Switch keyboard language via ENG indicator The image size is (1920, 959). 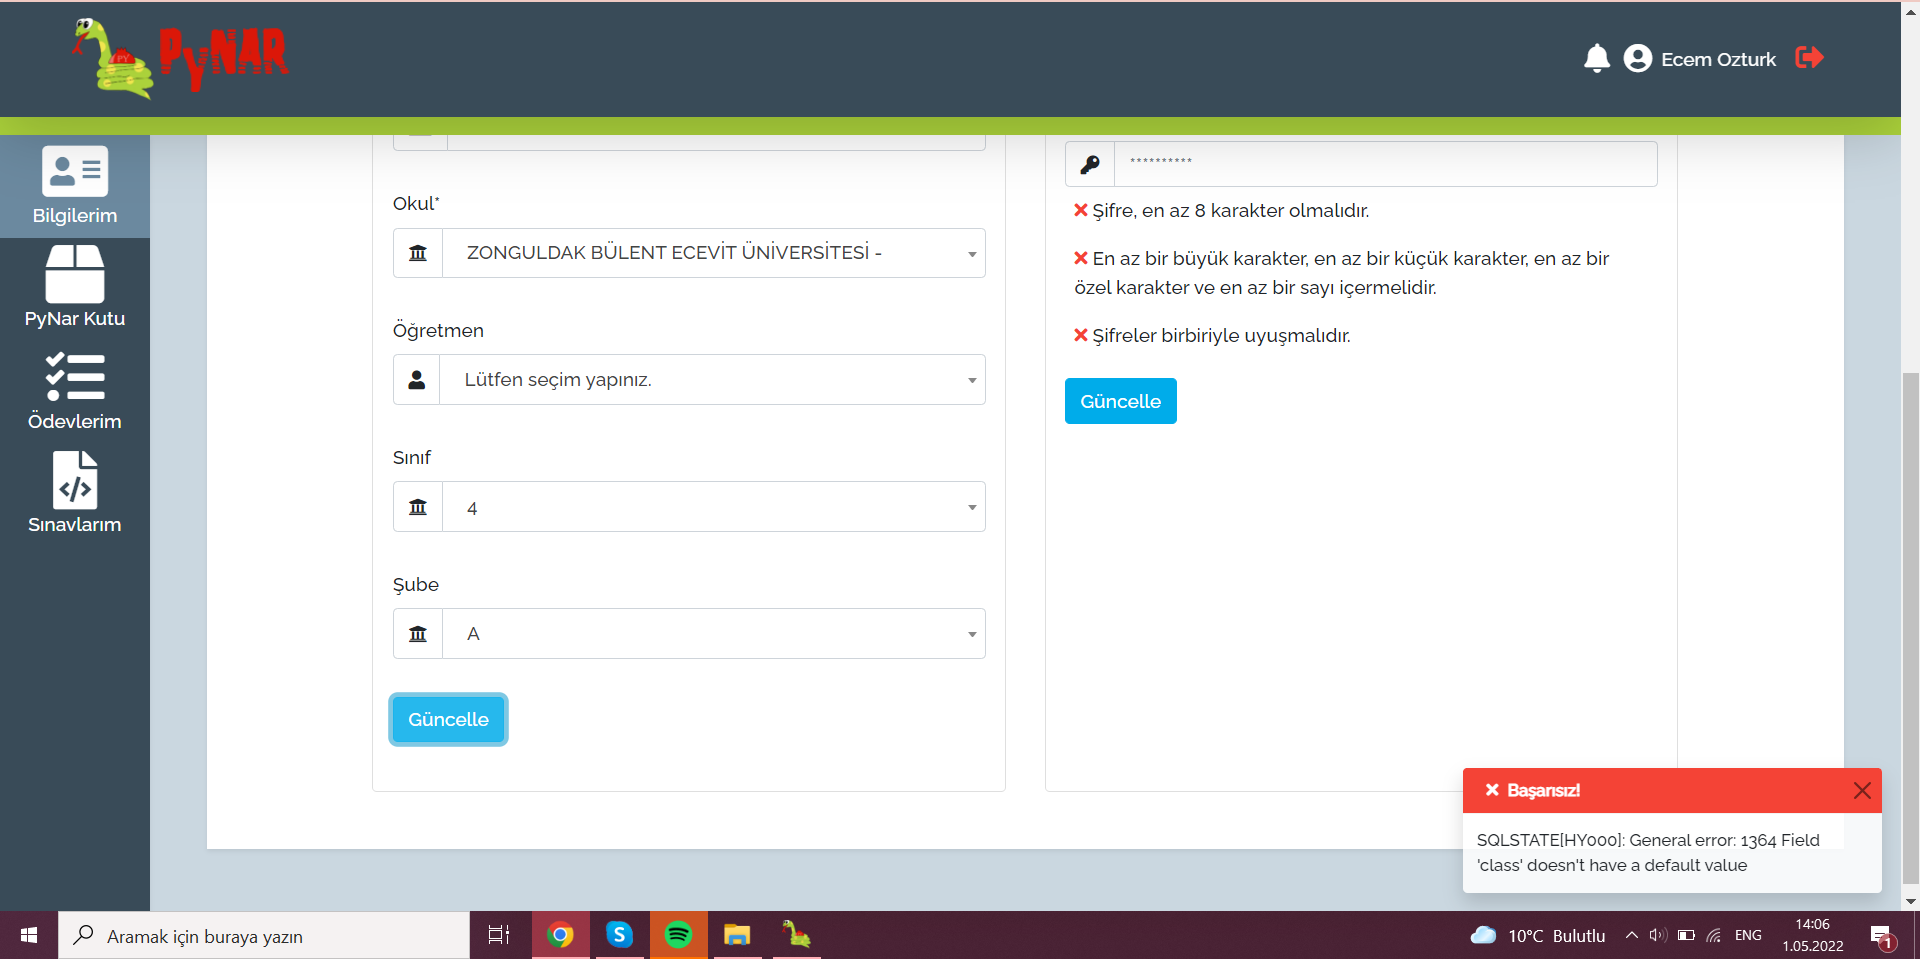coord(1749,936)
